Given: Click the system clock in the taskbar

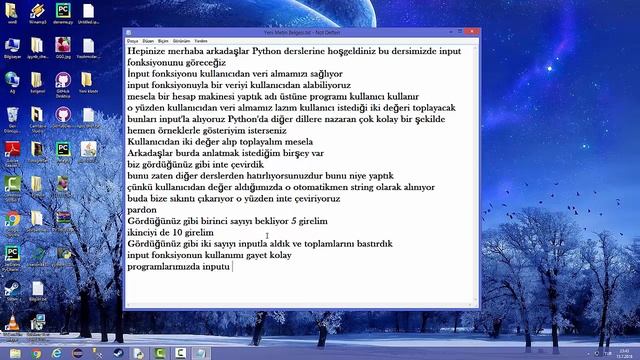Looking at the screenshot, I should (x=624, y=353).
